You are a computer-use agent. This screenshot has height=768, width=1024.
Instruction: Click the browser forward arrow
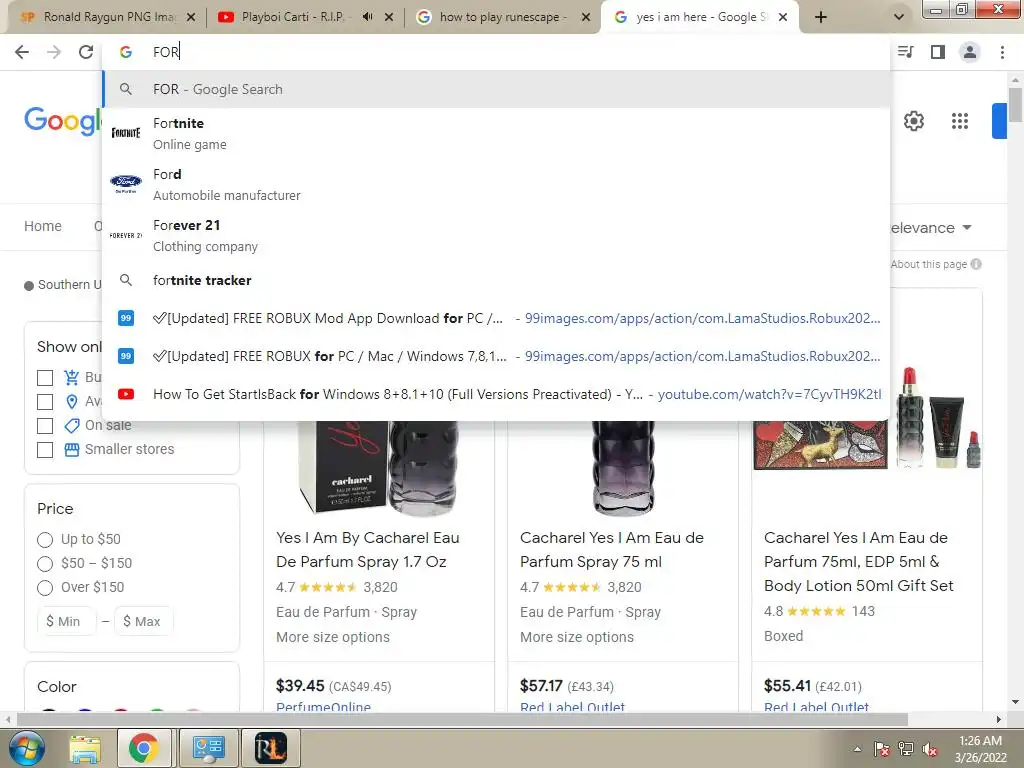click(54, 52)
